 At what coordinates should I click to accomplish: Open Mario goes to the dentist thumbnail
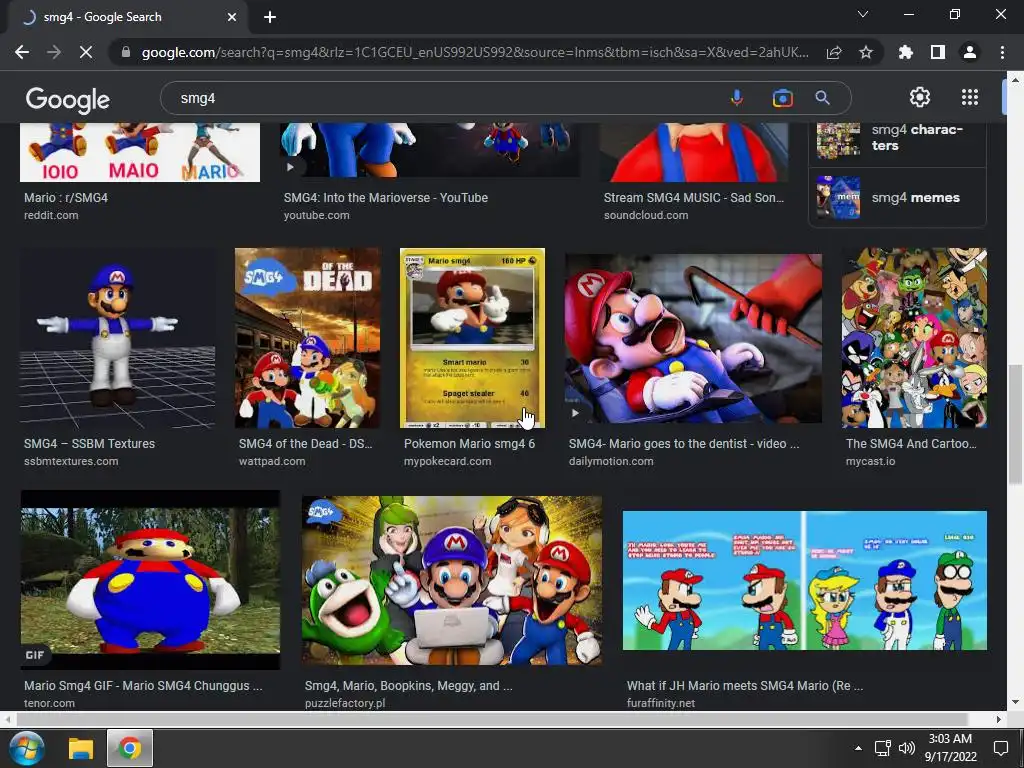pos(693,338)
